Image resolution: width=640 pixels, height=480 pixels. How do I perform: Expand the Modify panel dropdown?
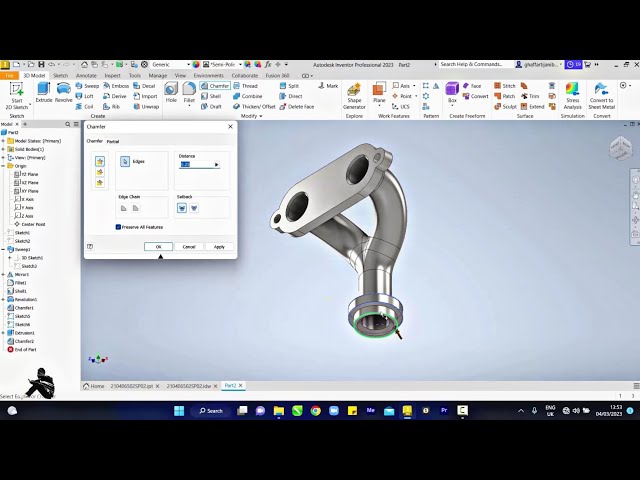251,116
